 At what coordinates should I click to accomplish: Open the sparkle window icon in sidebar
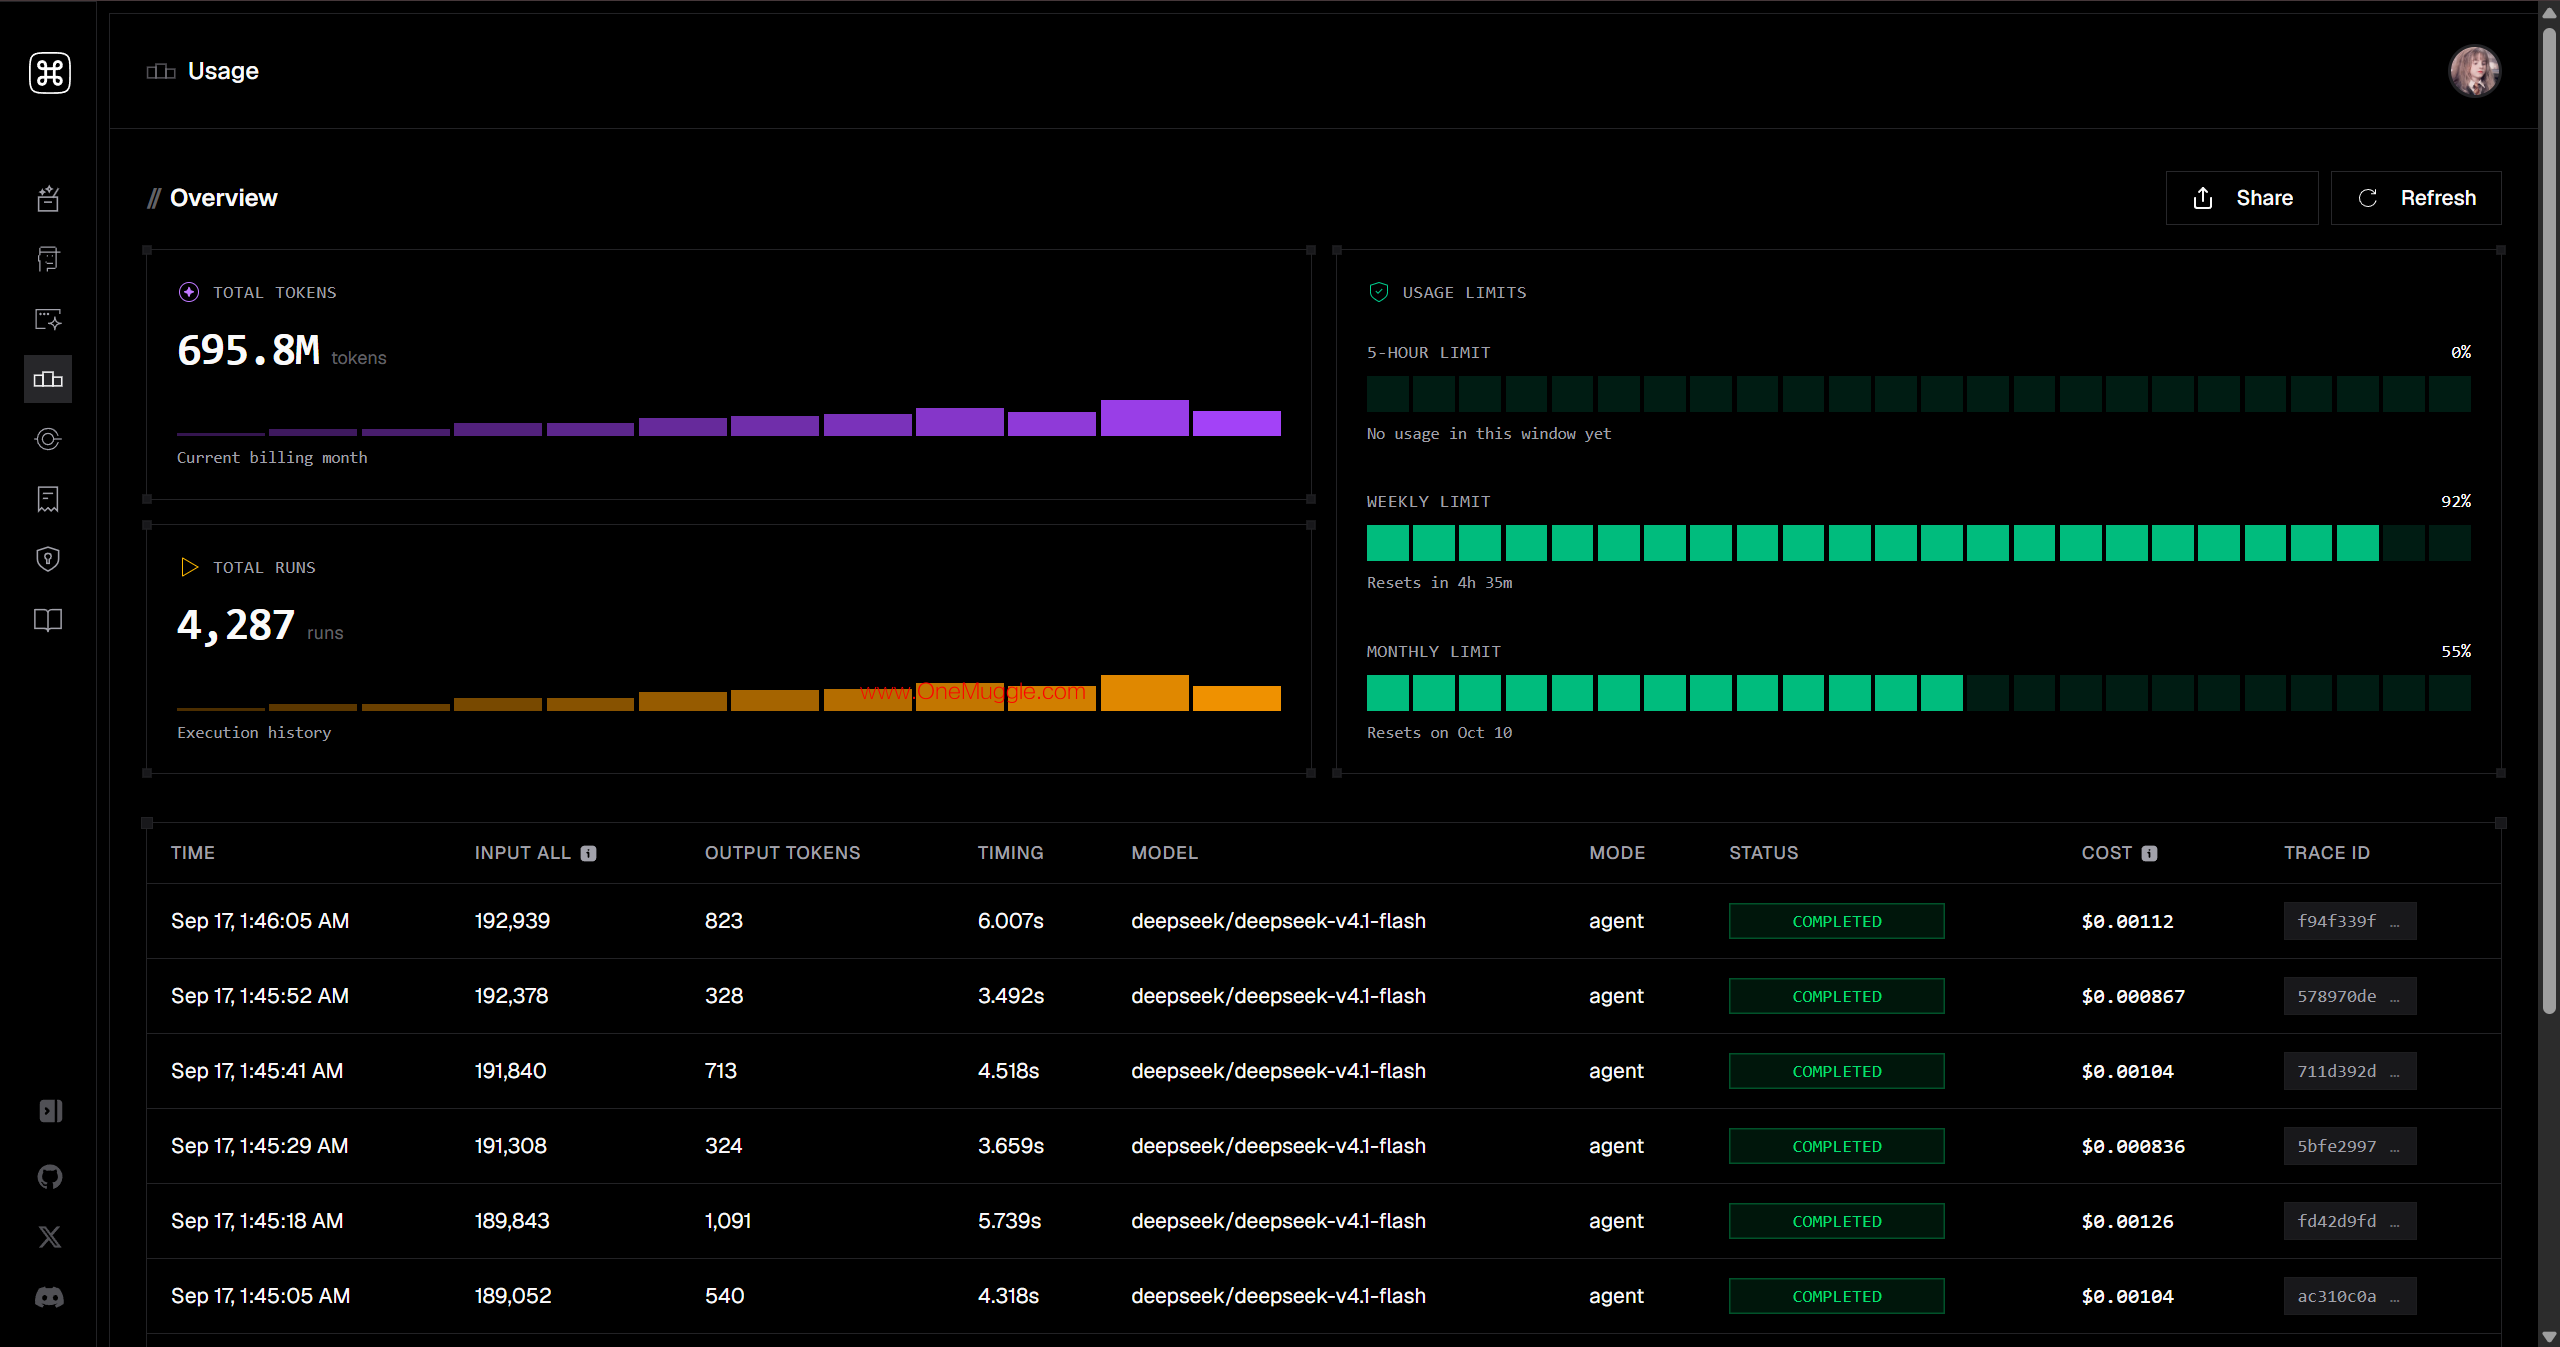(48, 319)
